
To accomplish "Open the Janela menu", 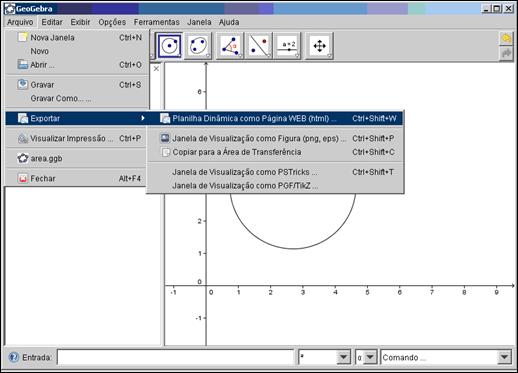I will click(x=199, y=22).
